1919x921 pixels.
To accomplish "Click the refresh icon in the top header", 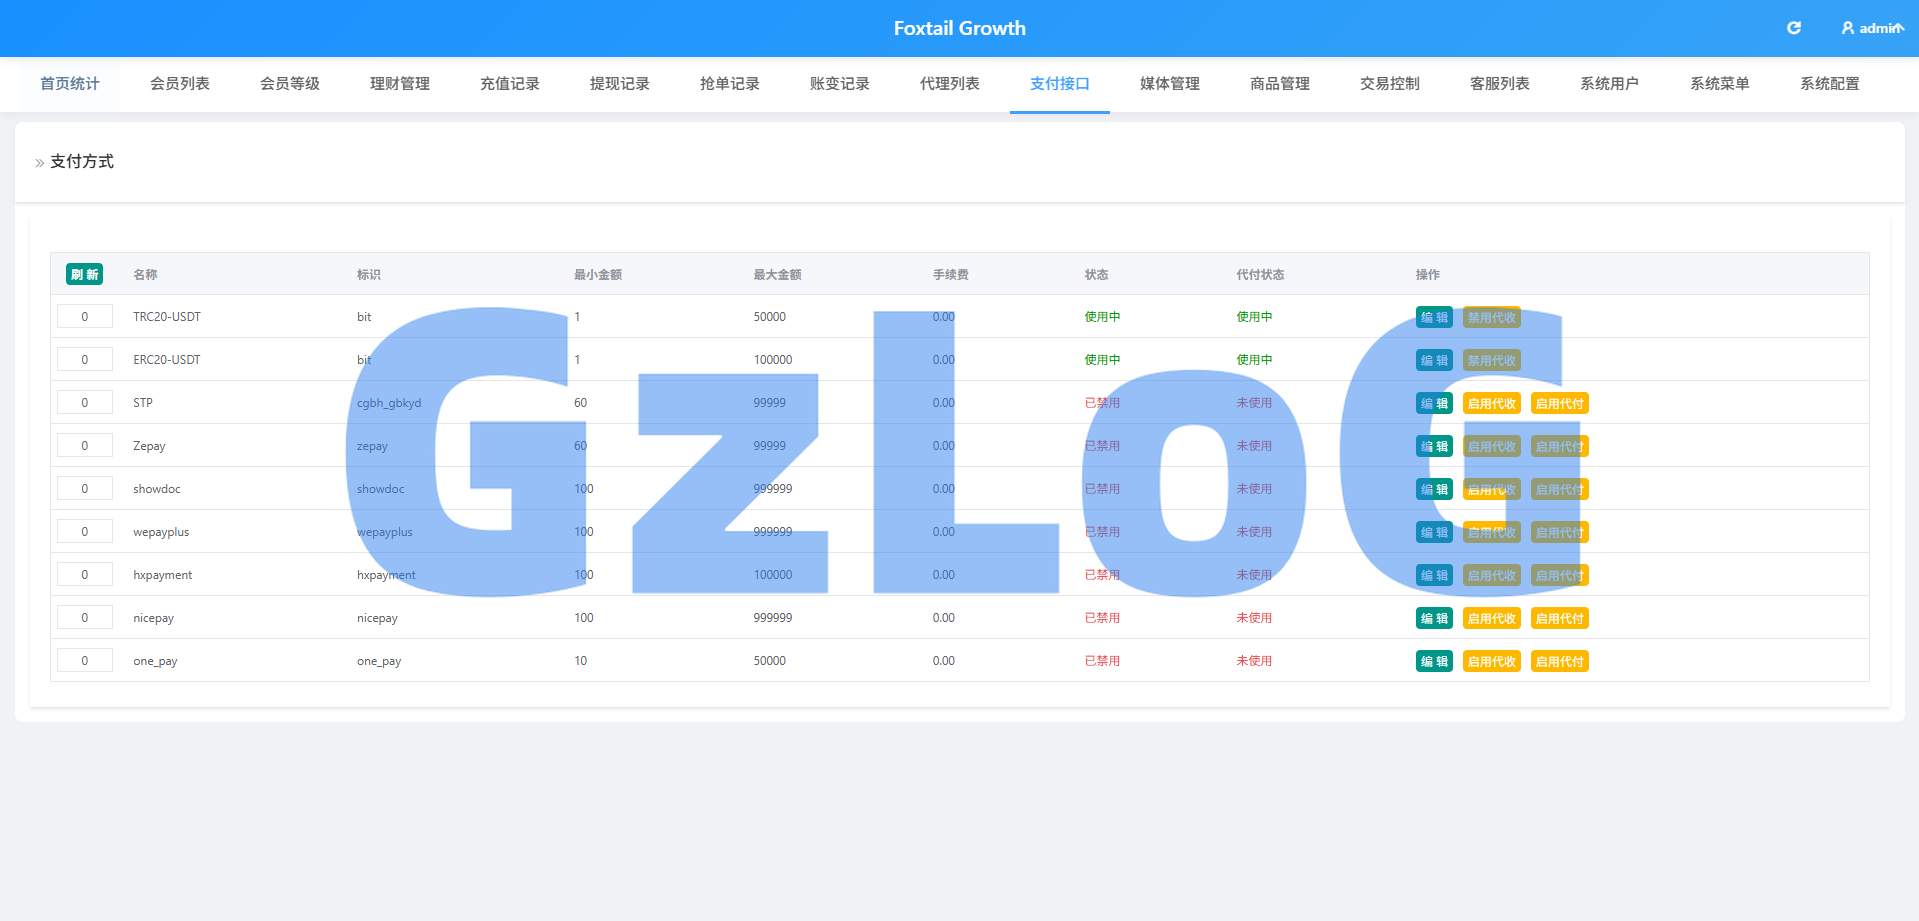I will point(1794,28).
